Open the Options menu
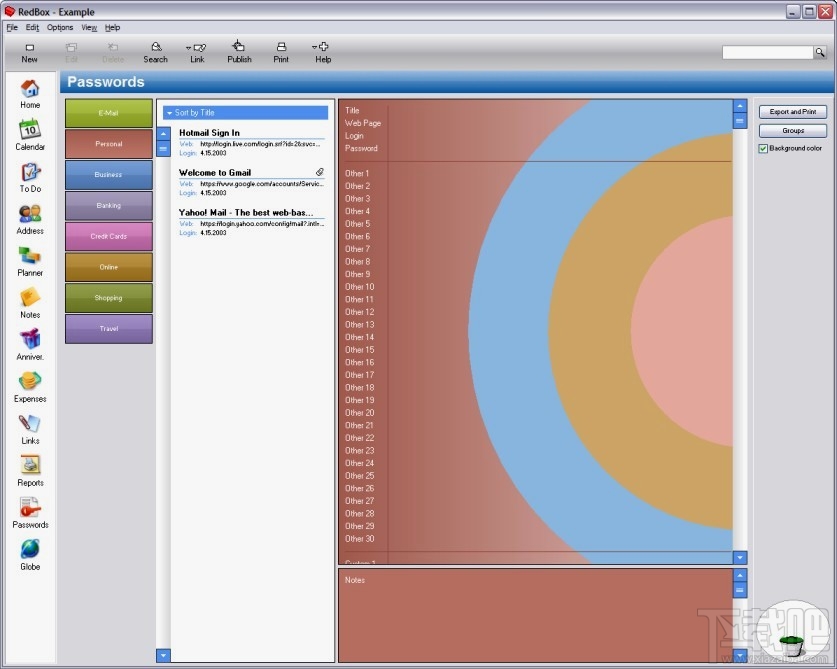The width and height of the screenshot is (837, 669). (60, 27)
